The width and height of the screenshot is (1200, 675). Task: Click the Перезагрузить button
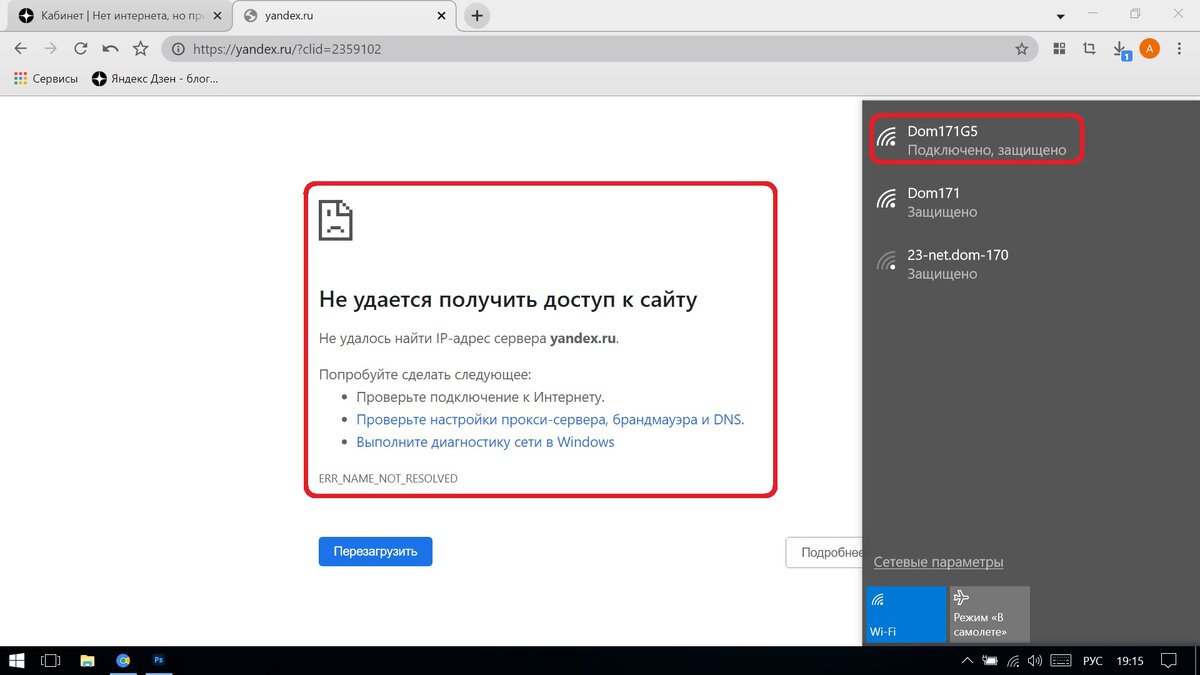click(x=375, y=551)
